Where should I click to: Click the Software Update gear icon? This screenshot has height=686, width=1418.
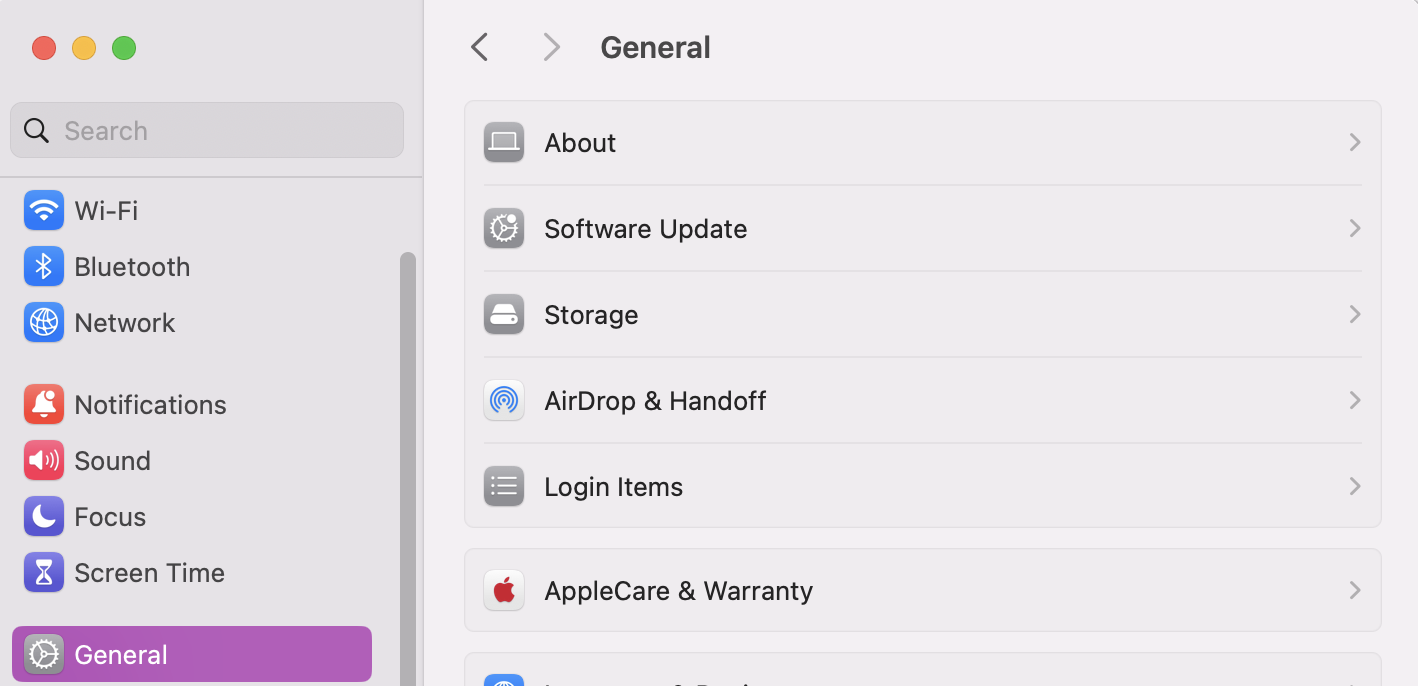click(x=504, y=228)
